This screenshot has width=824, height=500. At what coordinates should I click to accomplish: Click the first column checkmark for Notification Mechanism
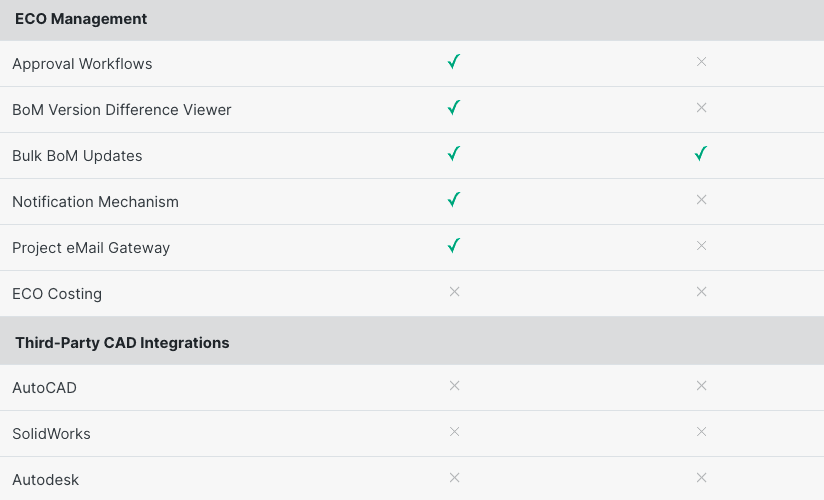(x=454, y=200)
